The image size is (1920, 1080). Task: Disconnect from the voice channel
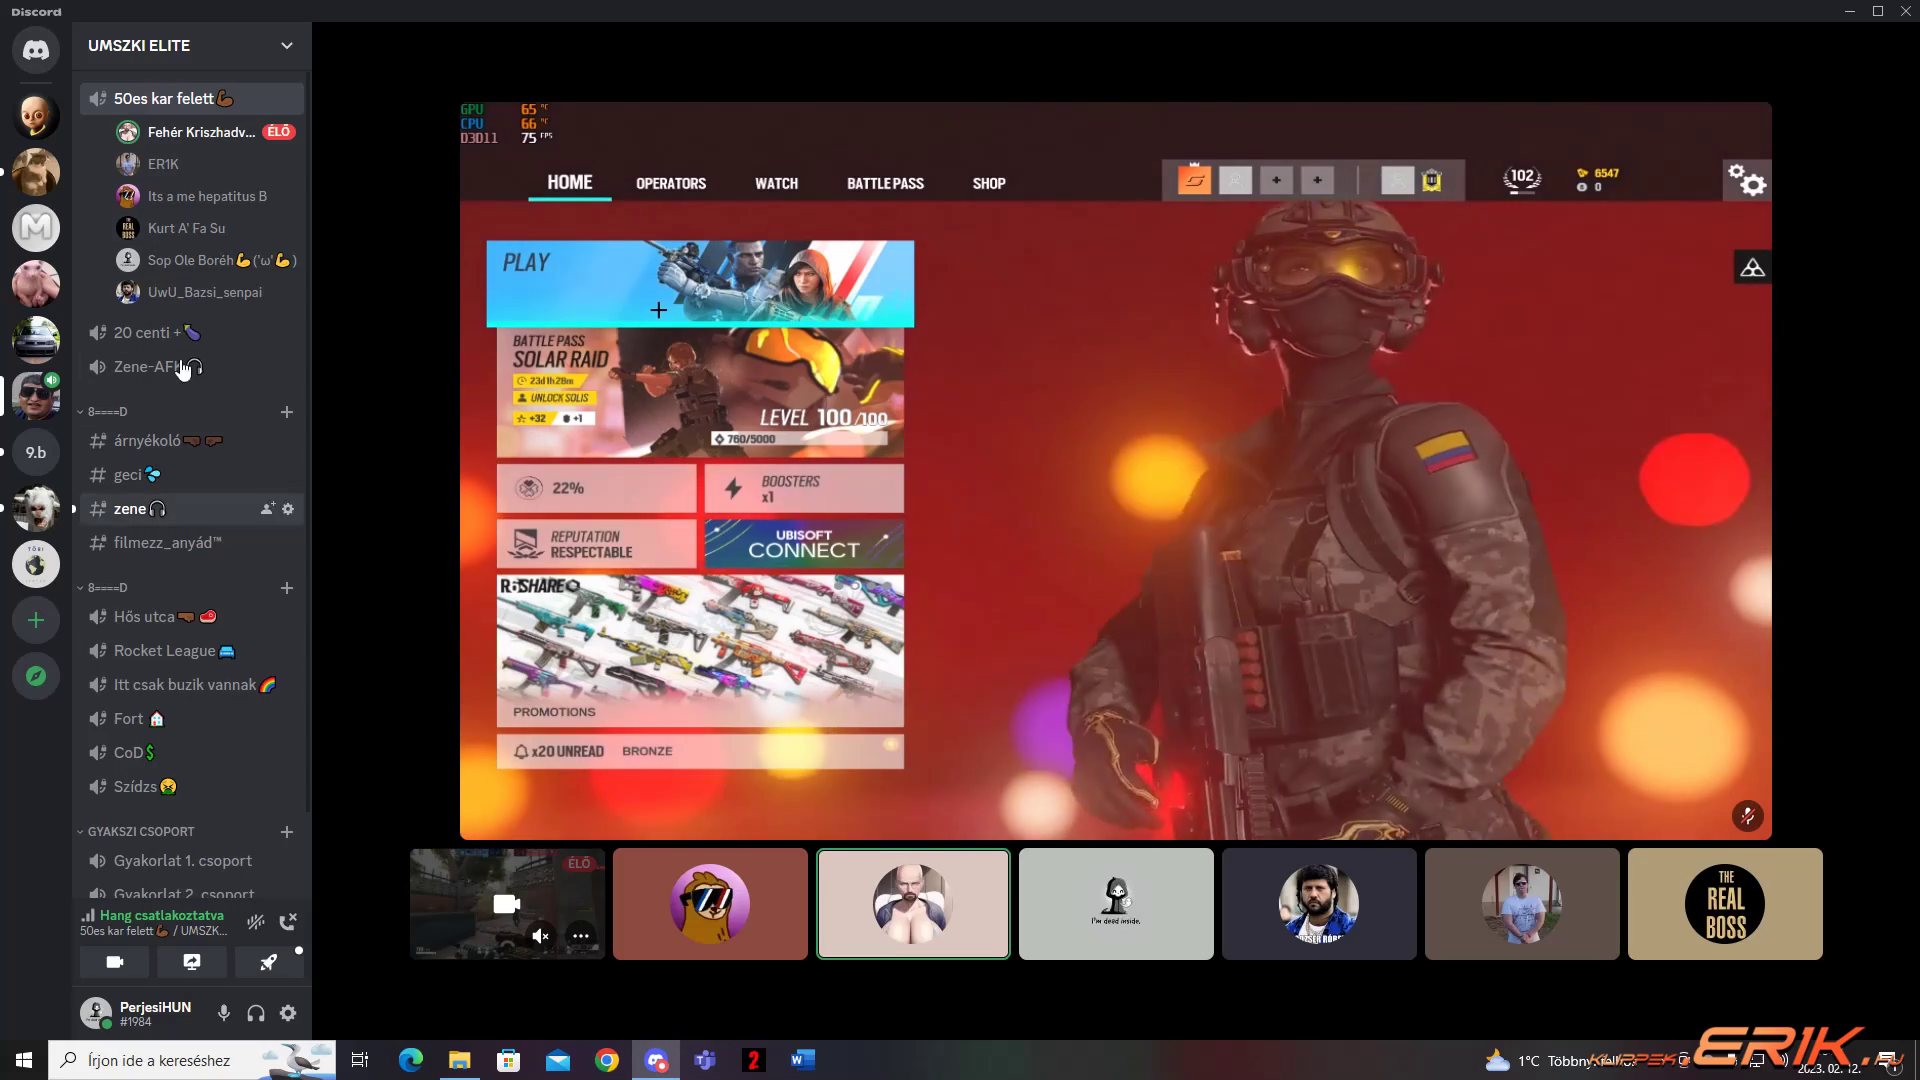pos(288,922)
